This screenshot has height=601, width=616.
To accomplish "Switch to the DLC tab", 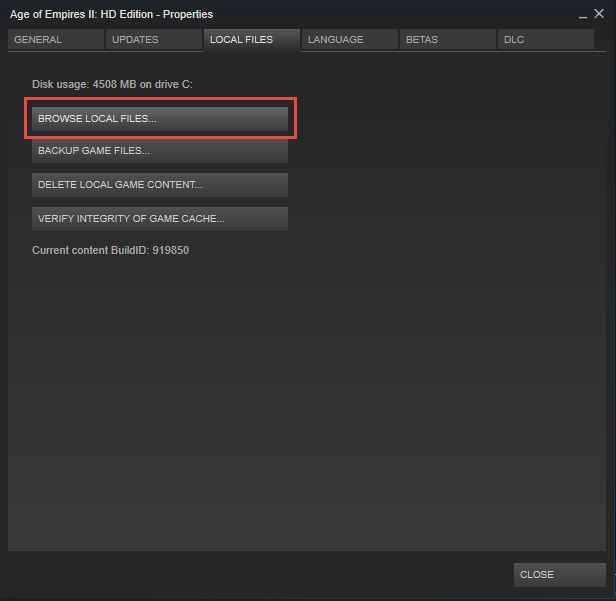I will point(546,40).
